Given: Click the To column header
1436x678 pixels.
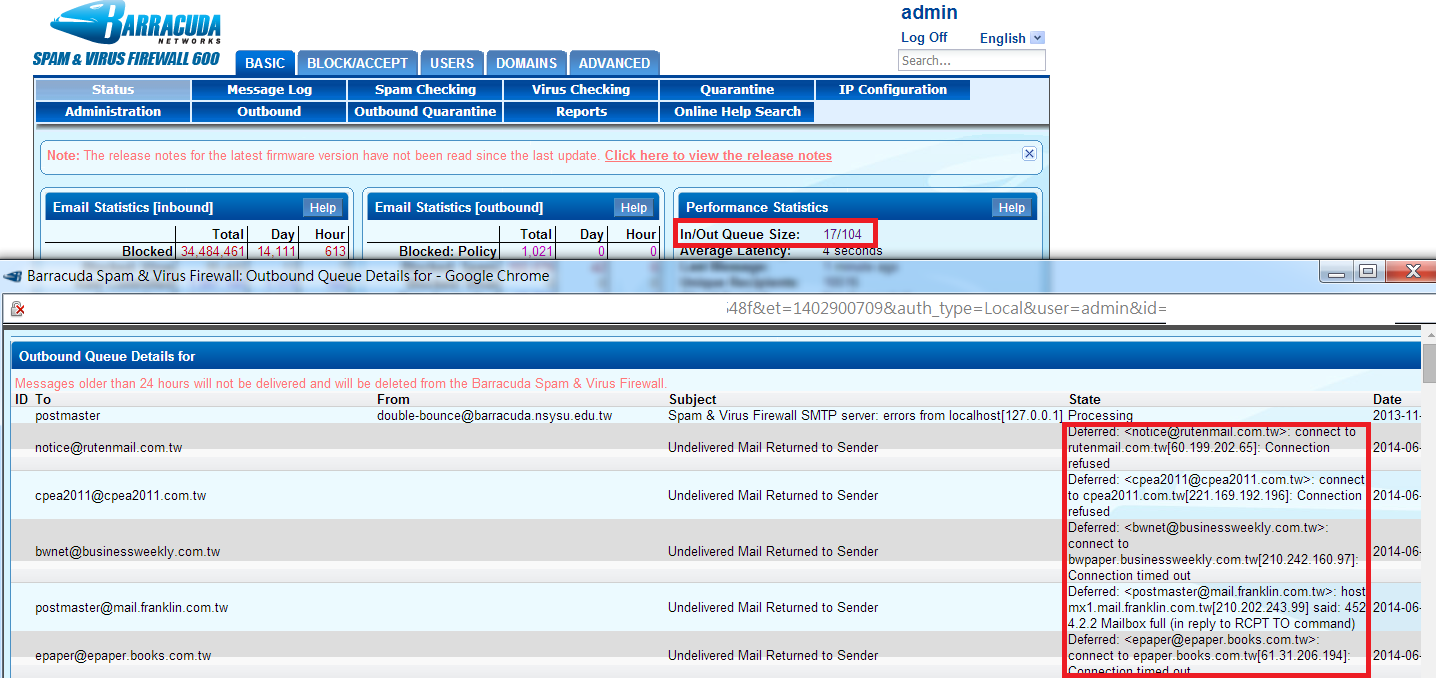Looking at the screenshot, I should pyautogui.click(x=42, y=399).
